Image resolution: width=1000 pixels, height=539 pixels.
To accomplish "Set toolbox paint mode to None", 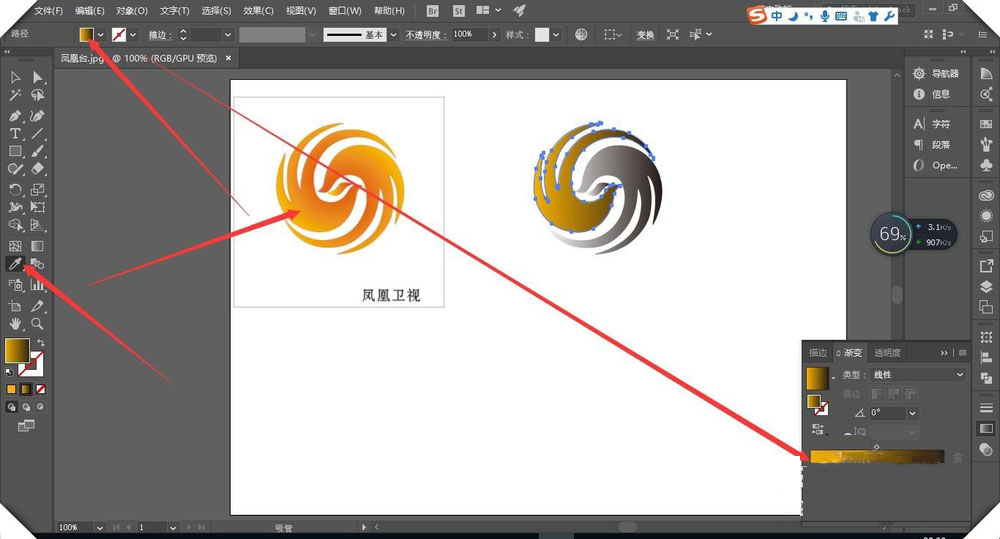I will point(40,389).
